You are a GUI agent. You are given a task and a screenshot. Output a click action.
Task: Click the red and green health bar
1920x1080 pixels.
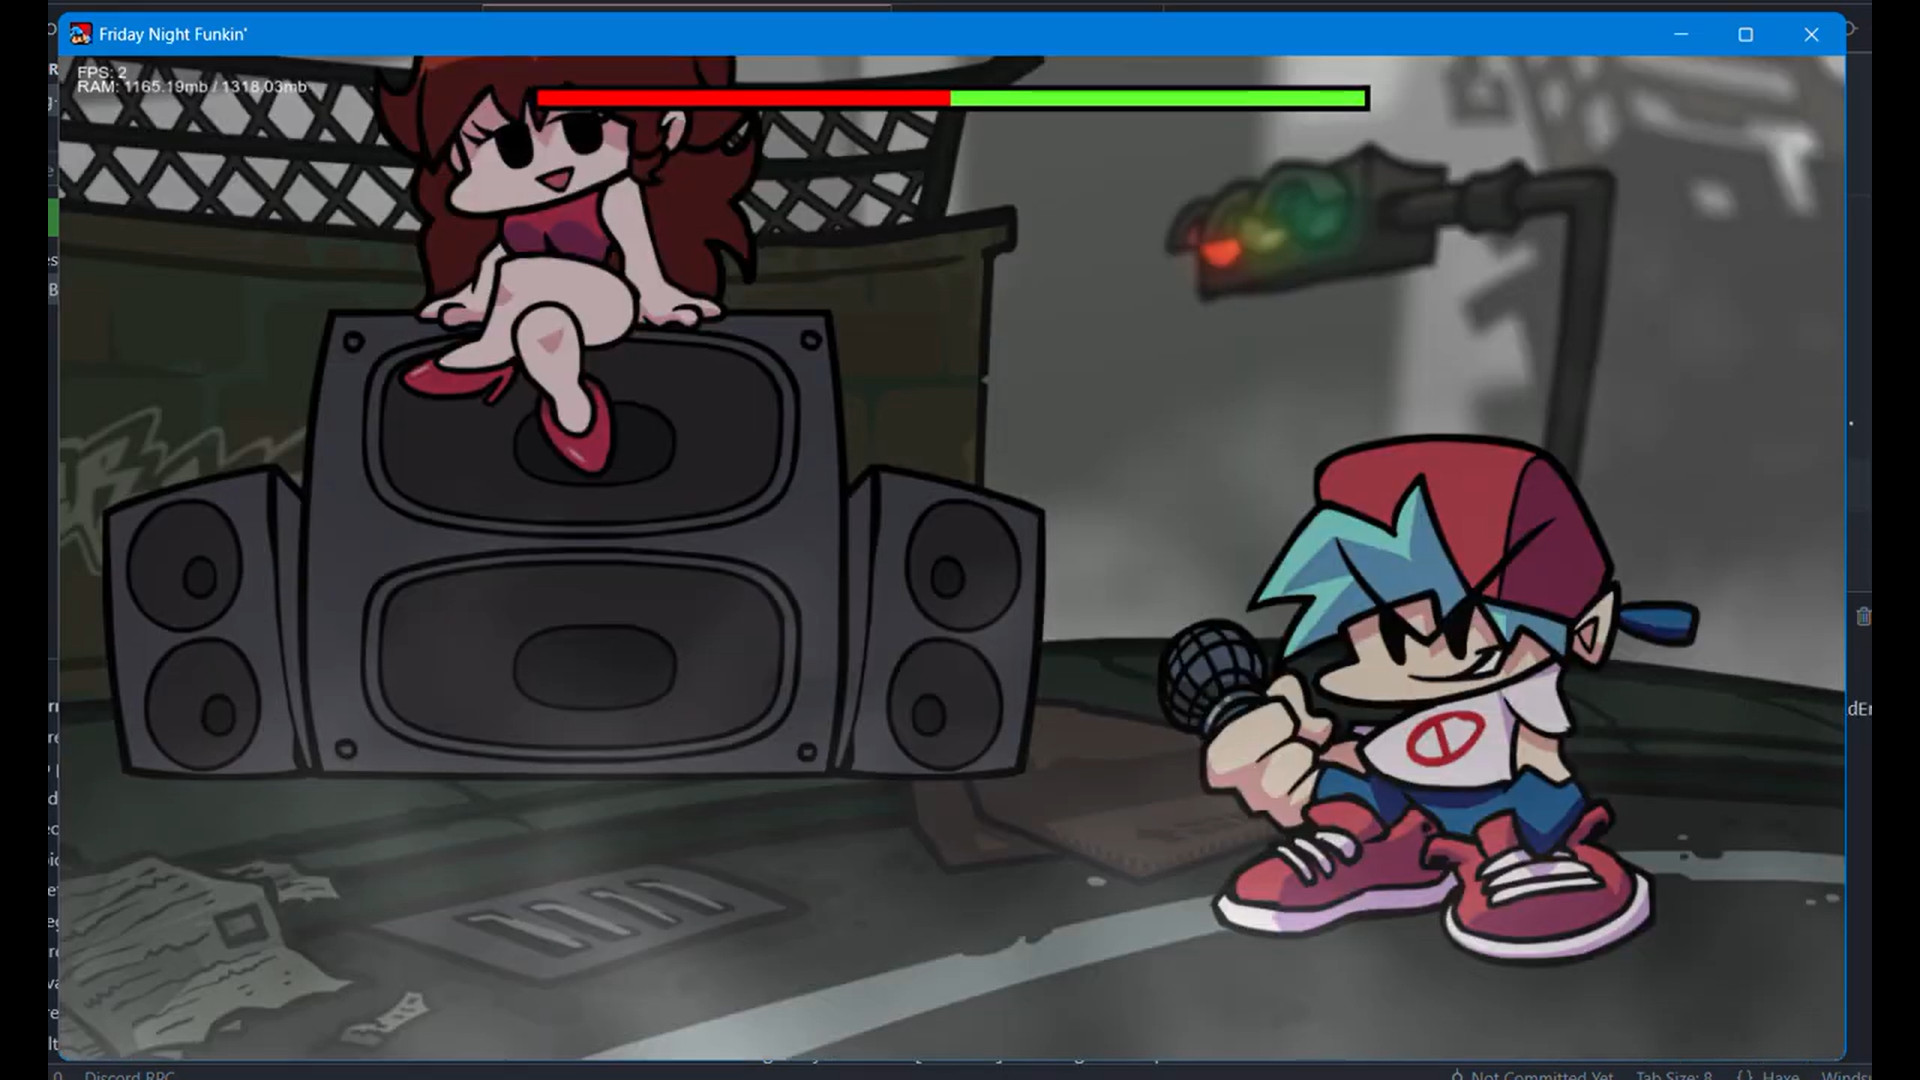(x=953, y=98)
